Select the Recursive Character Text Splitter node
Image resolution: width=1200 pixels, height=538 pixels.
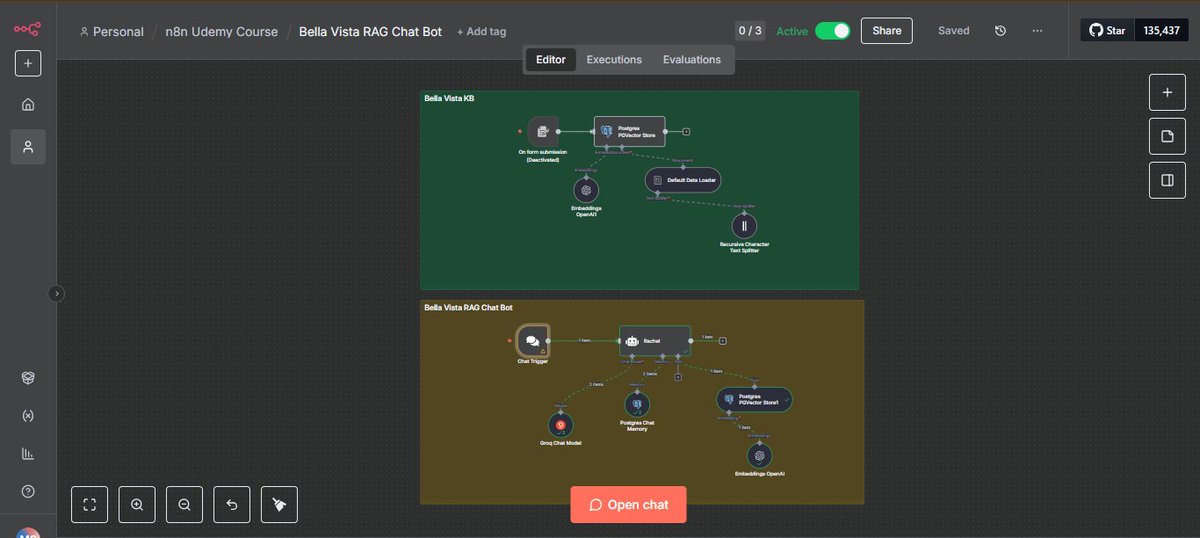tap(745, 226)
